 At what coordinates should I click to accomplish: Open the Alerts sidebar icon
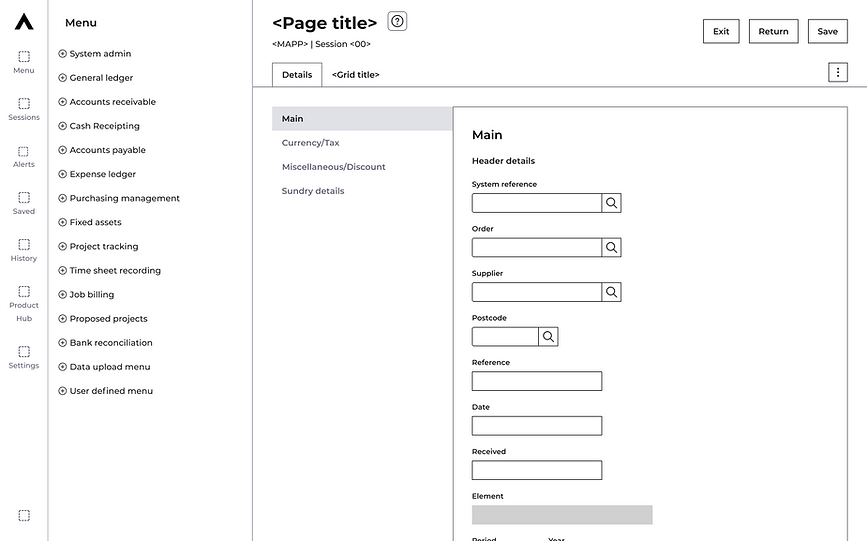point(24,157)
